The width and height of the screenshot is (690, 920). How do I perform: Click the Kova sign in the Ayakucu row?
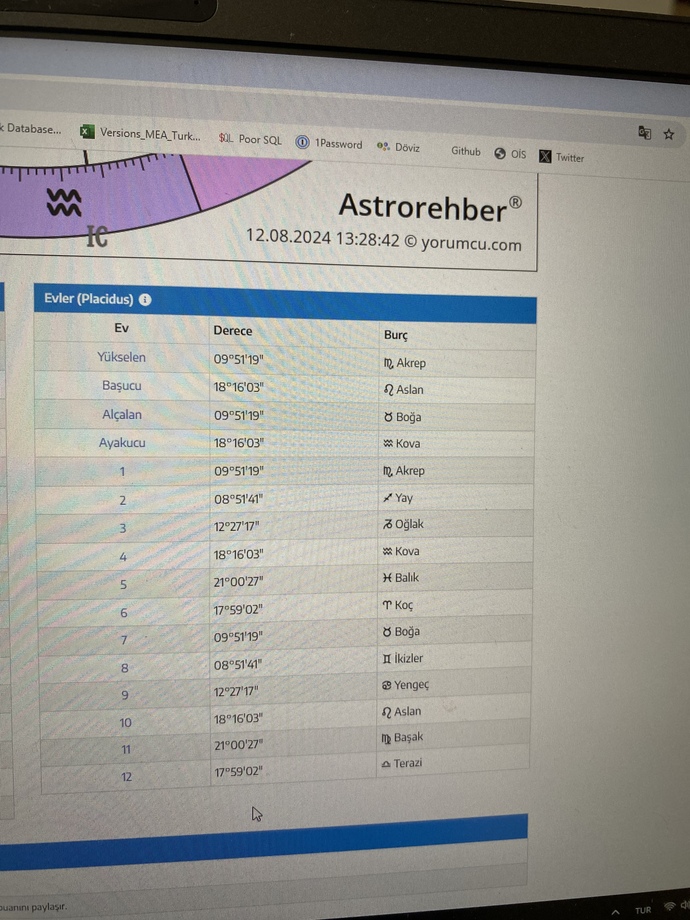pyautogui.click(x=402, y=444)
